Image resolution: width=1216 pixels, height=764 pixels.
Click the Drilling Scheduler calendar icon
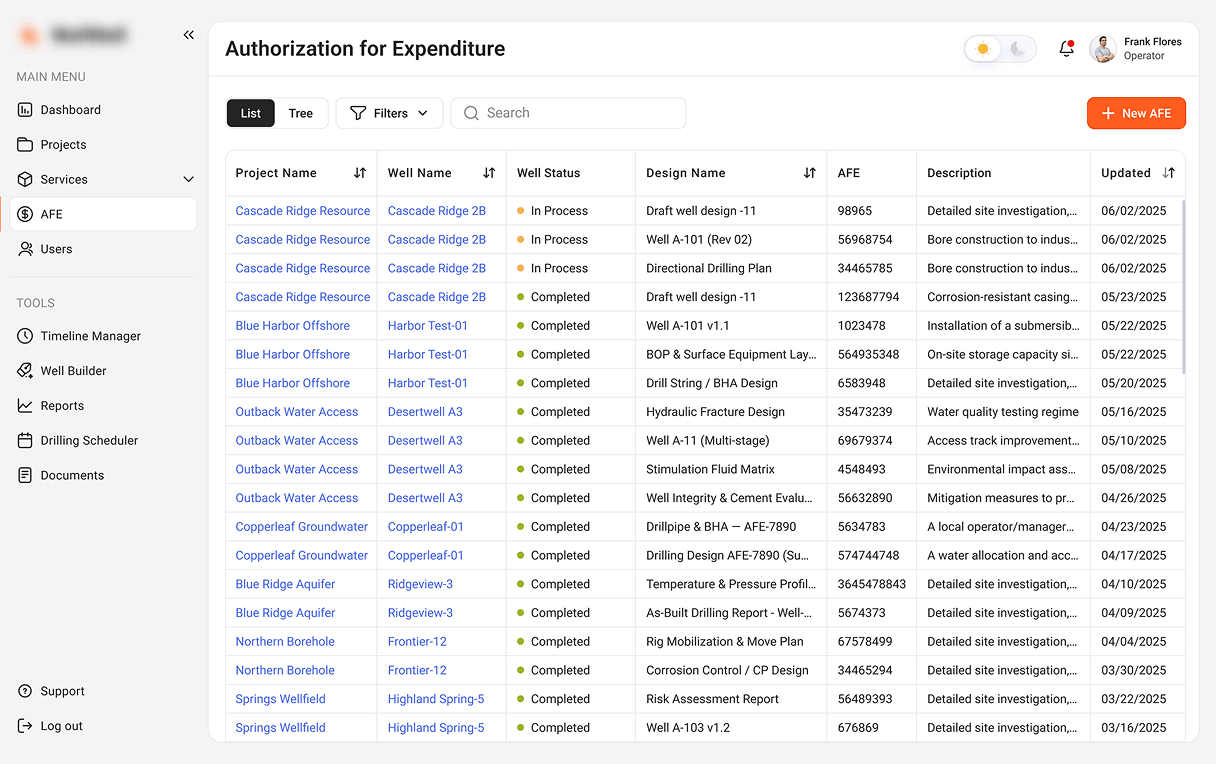pyautogui.click(x=25, y=441)
